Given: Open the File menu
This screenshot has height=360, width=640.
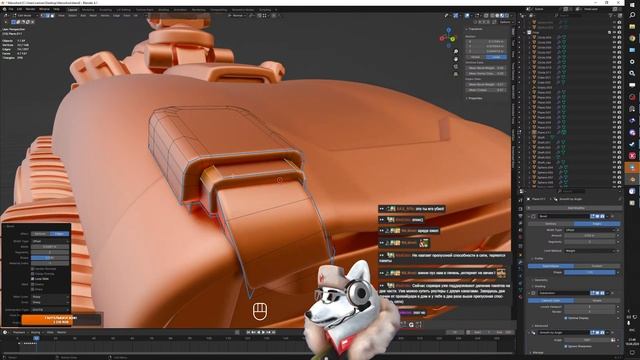Looking at the screenshot, I should (11, 9).
